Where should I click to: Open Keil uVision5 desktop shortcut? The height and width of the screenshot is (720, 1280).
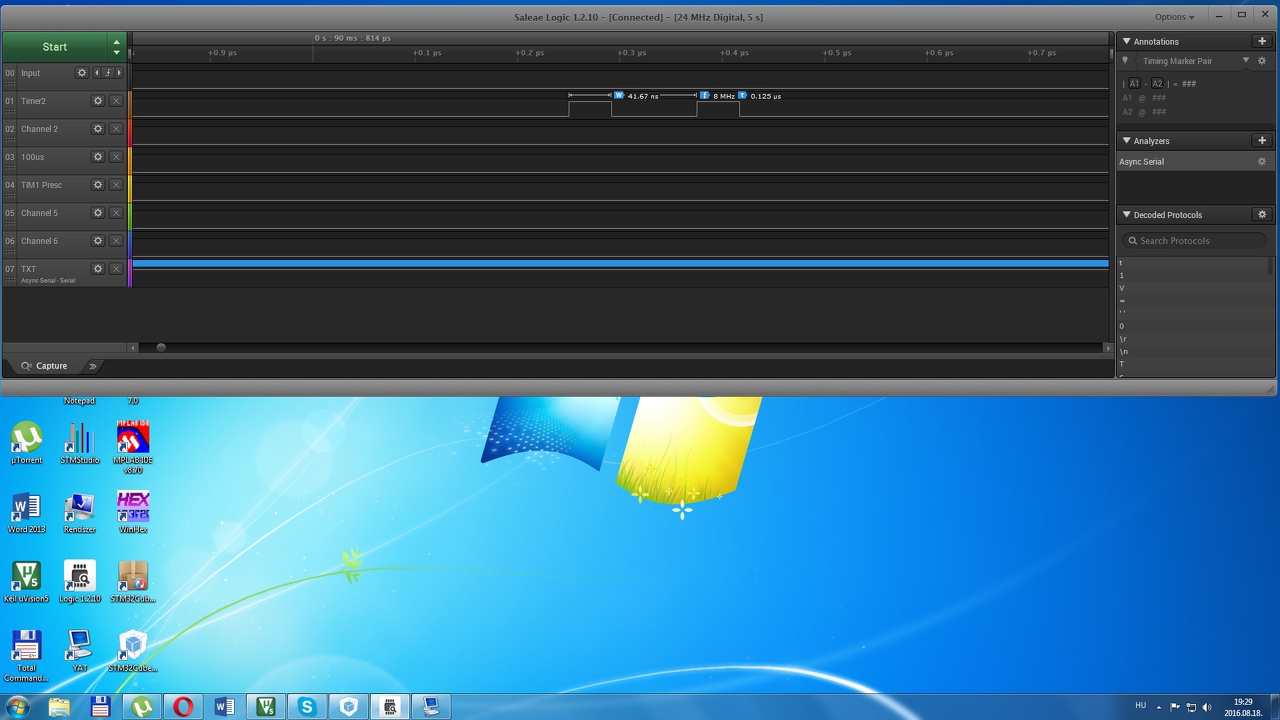[26, 582]
